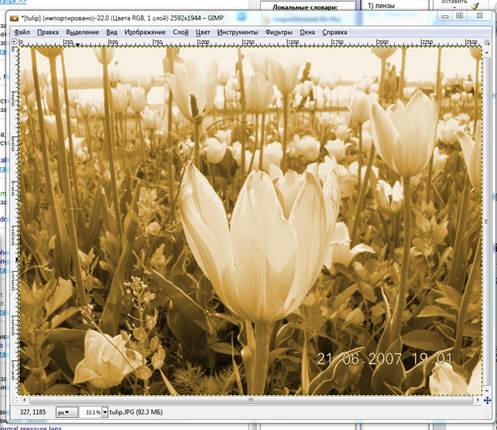Open the Изображение menu
The width and height of the screenshot is (497, 430).
pos(145,32)
